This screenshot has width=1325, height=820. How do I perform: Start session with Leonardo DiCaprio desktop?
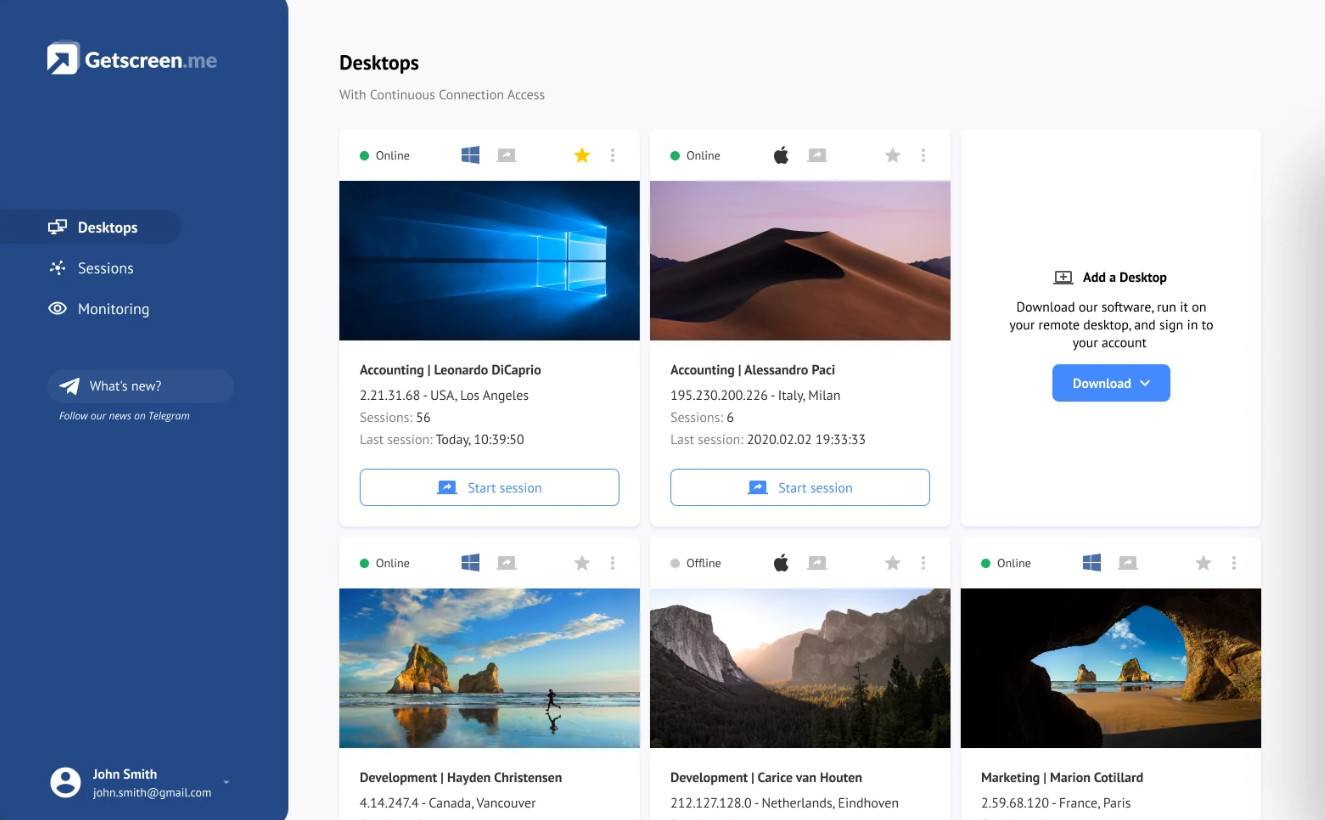click(490, 488)
